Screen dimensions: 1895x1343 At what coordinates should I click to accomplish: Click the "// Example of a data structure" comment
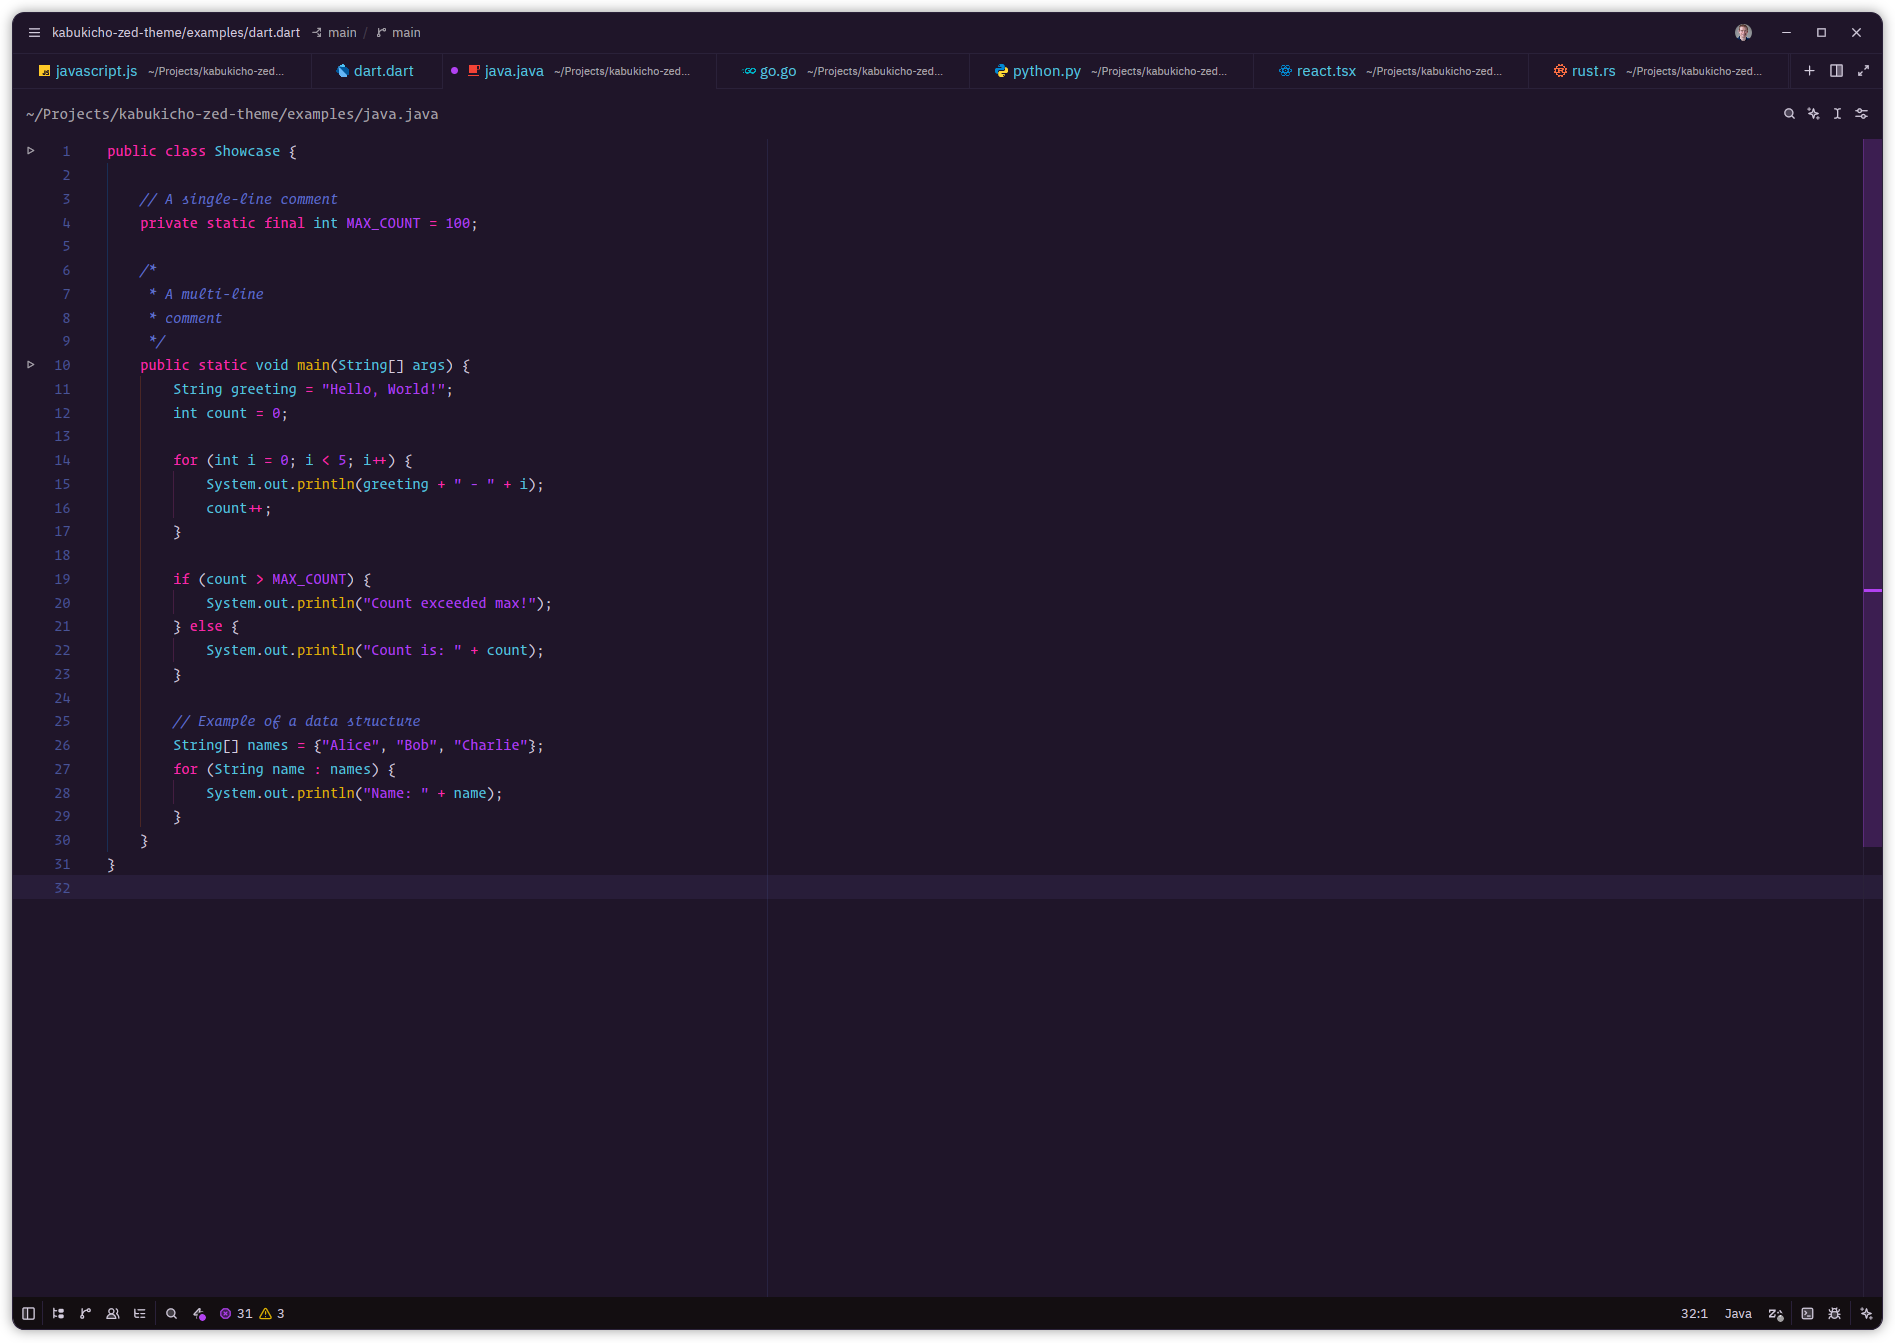pos(296,721)
